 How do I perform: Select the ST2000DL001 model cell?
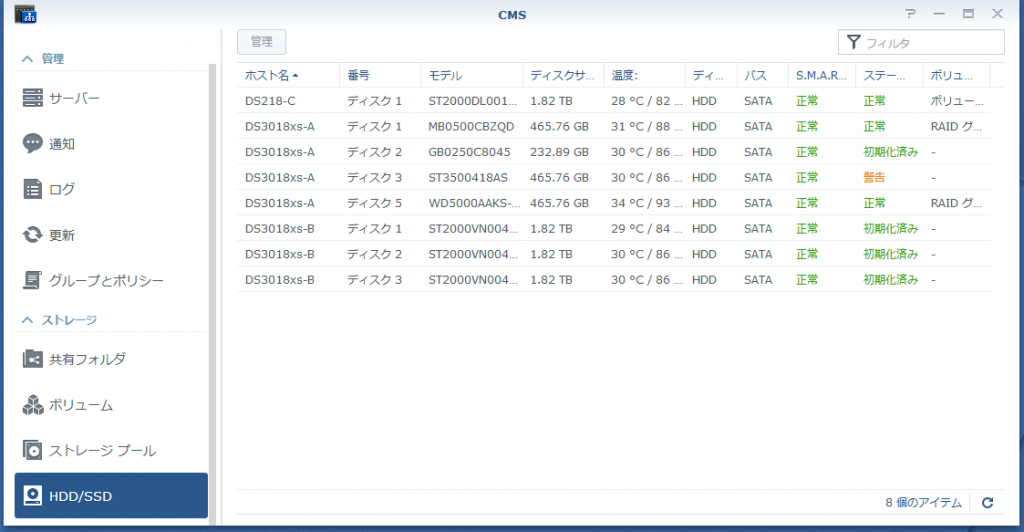coord(472,101)
